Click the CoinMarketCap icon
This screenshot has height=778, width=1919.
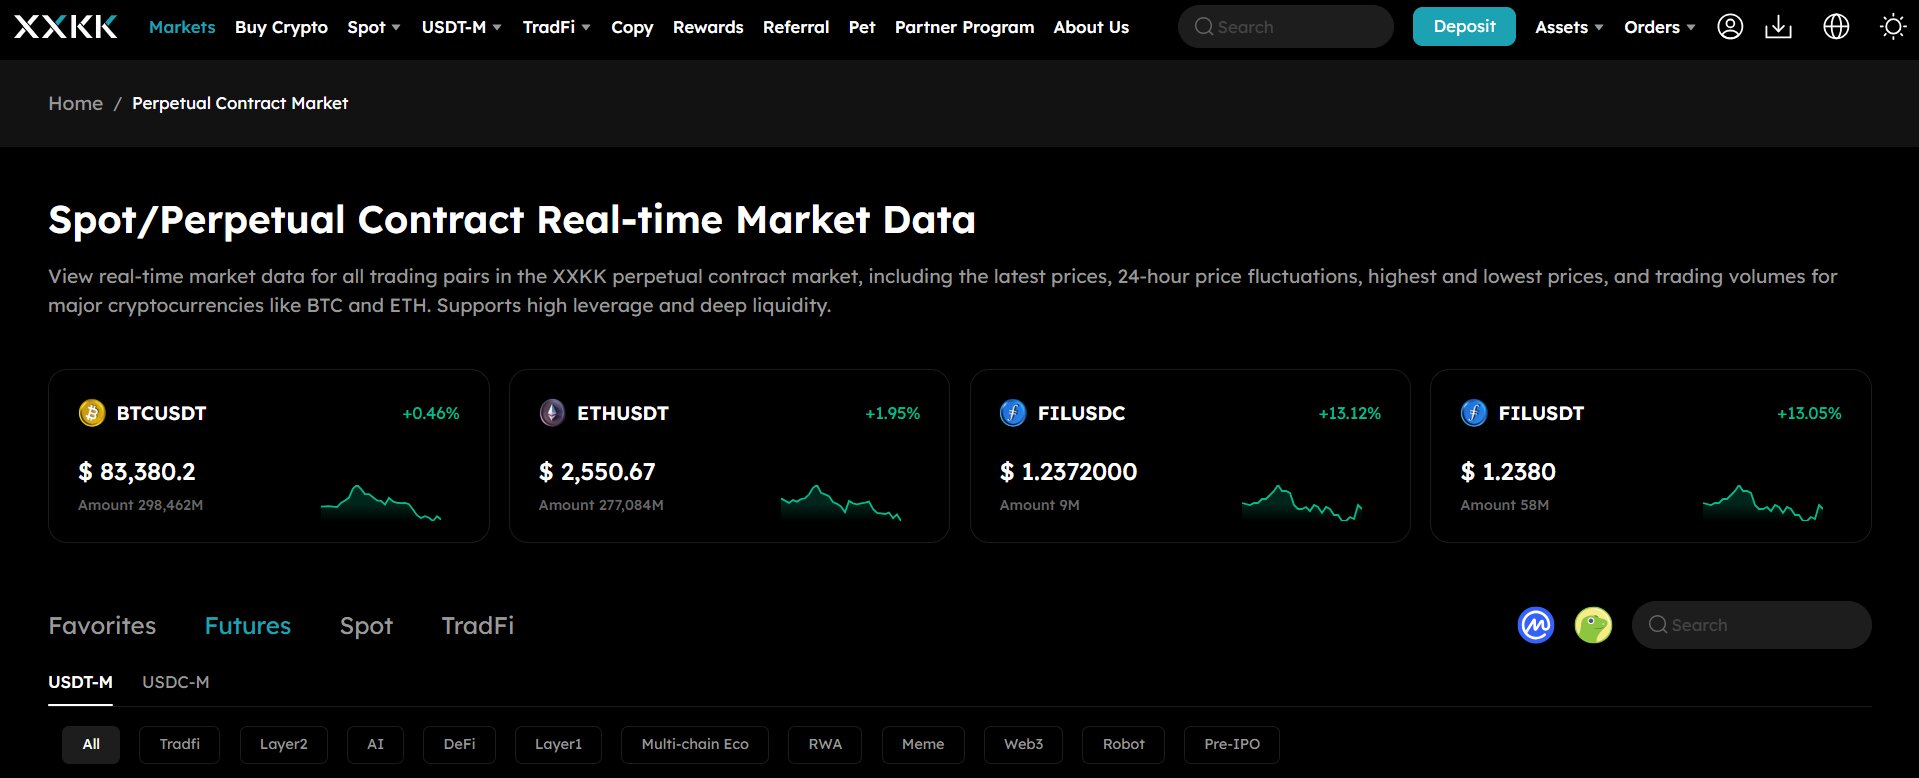pyautogui.click(x=1536, y=625)
